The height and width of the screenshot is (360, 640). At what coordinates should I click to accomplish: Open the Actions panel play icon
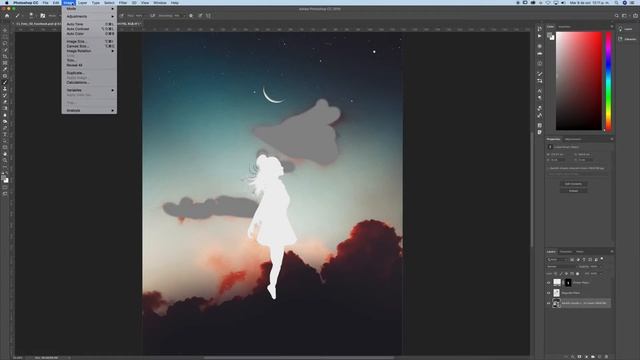pos(540,36)
